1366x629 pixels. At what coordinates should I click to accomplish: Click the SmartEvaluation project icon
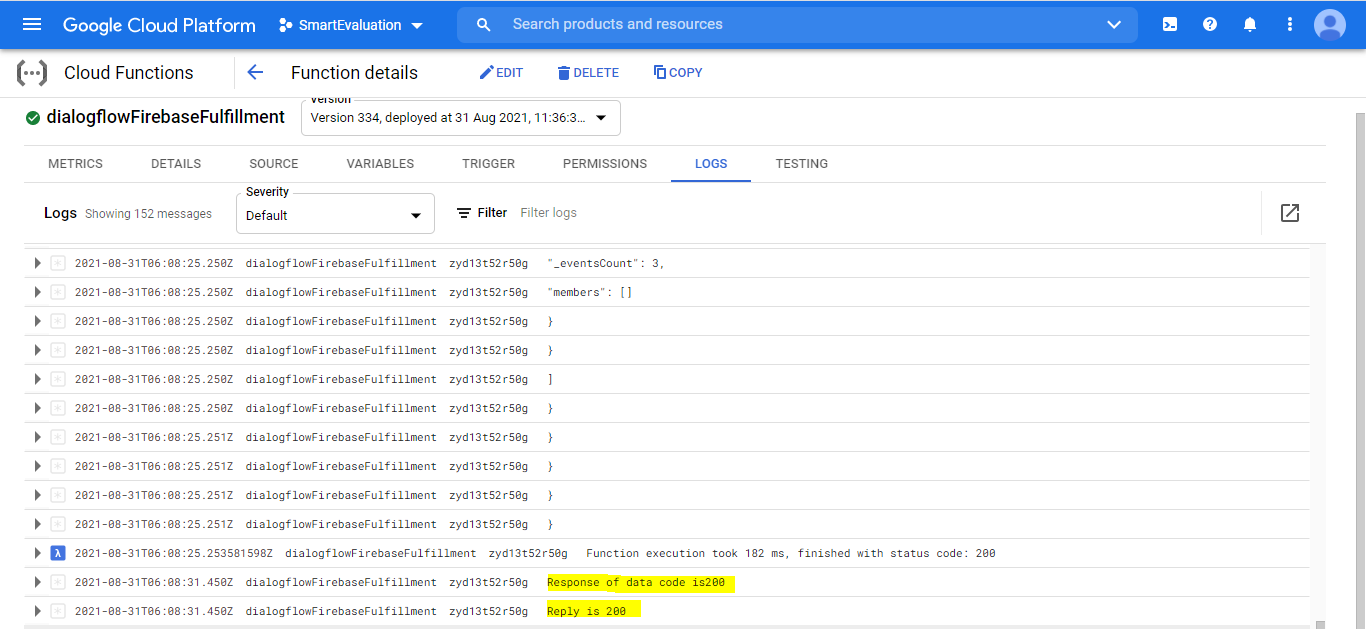point(286,25)
